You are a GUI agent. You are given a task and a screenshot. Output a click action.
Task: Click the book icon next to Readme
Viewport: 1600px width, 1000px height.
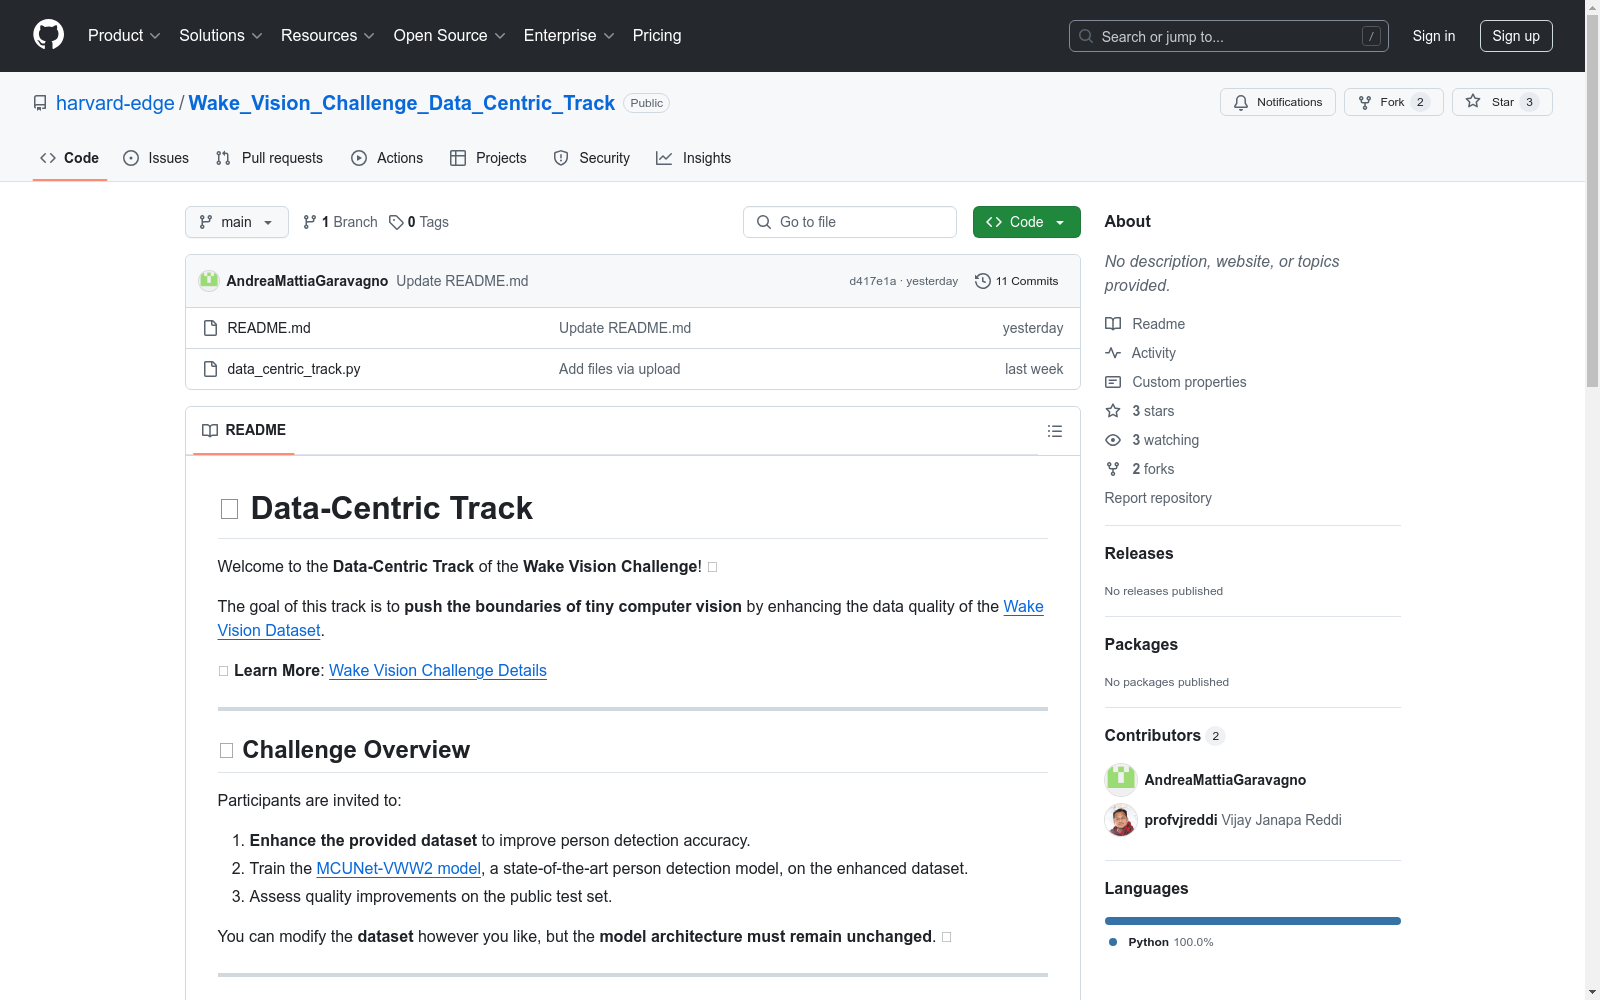(1113, 324)
